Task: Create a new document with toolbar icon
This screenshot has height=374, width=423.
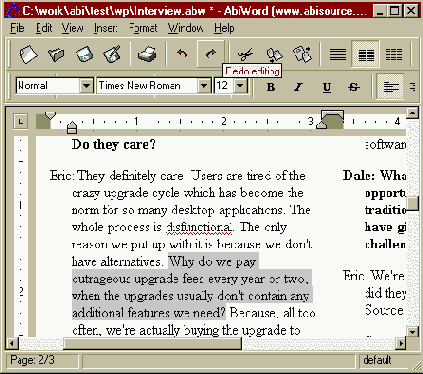Action: [x=28, y=54]
